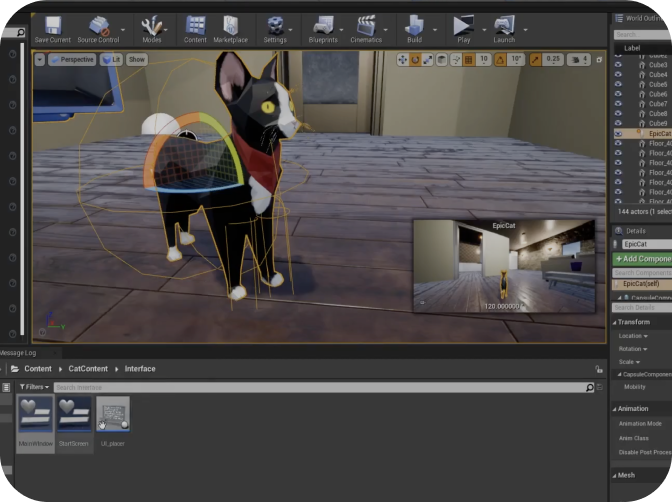Hide Cube8 using its eye icon
Screen dimensions: 672x502
(618, 114)
